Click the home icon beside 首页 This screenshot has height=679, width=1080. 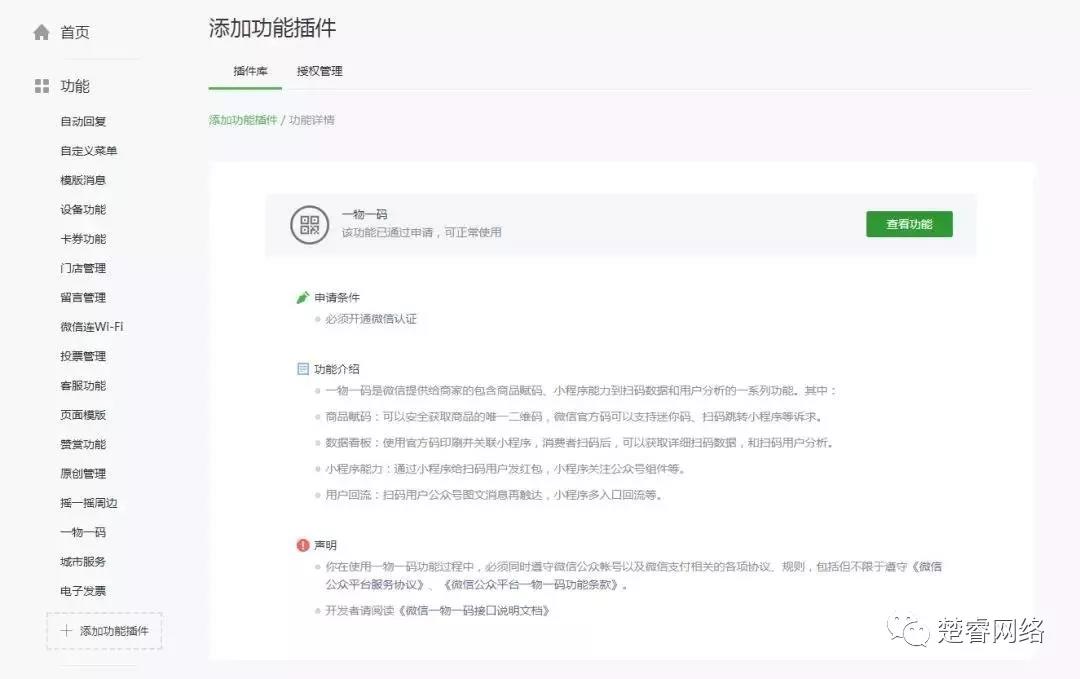coord(41,32)
